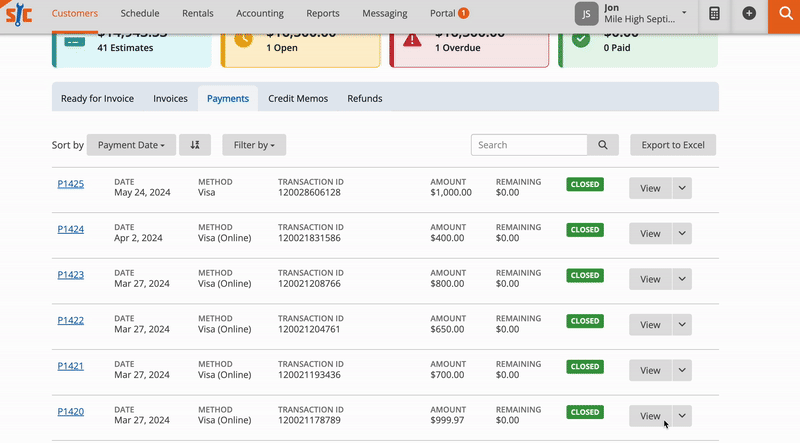Click the SC wrench logo icon
The width and height of the screenshot is (800, 443).
[x=19, y=14]
